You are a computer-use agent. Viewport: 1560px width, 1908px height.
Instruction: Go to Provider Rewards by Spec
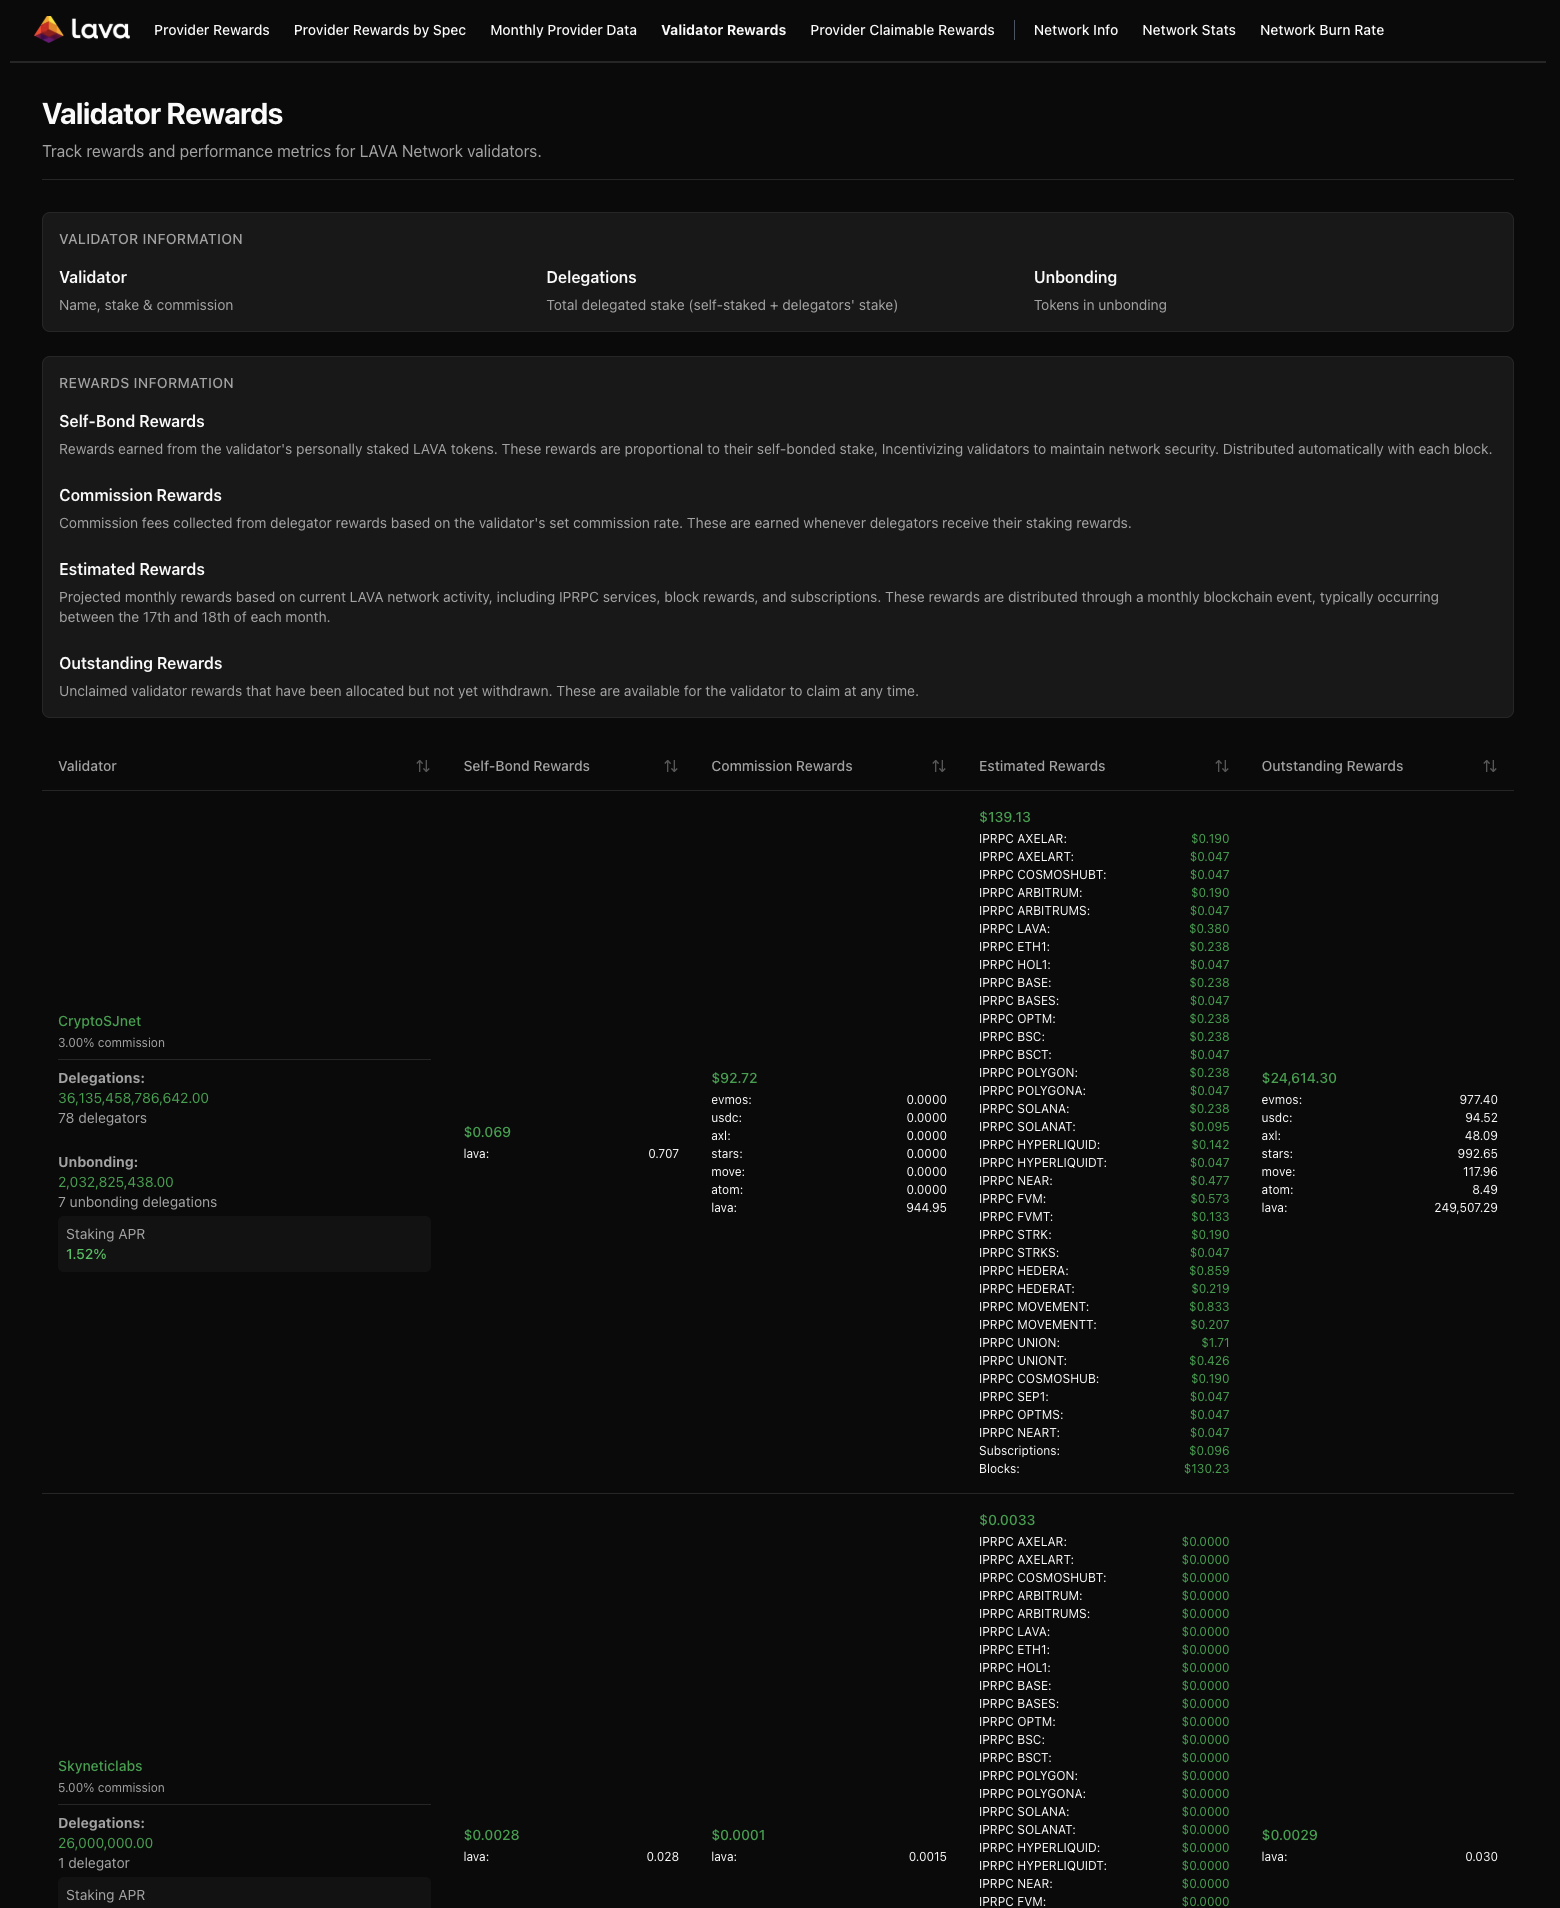(x=380, y=30)
